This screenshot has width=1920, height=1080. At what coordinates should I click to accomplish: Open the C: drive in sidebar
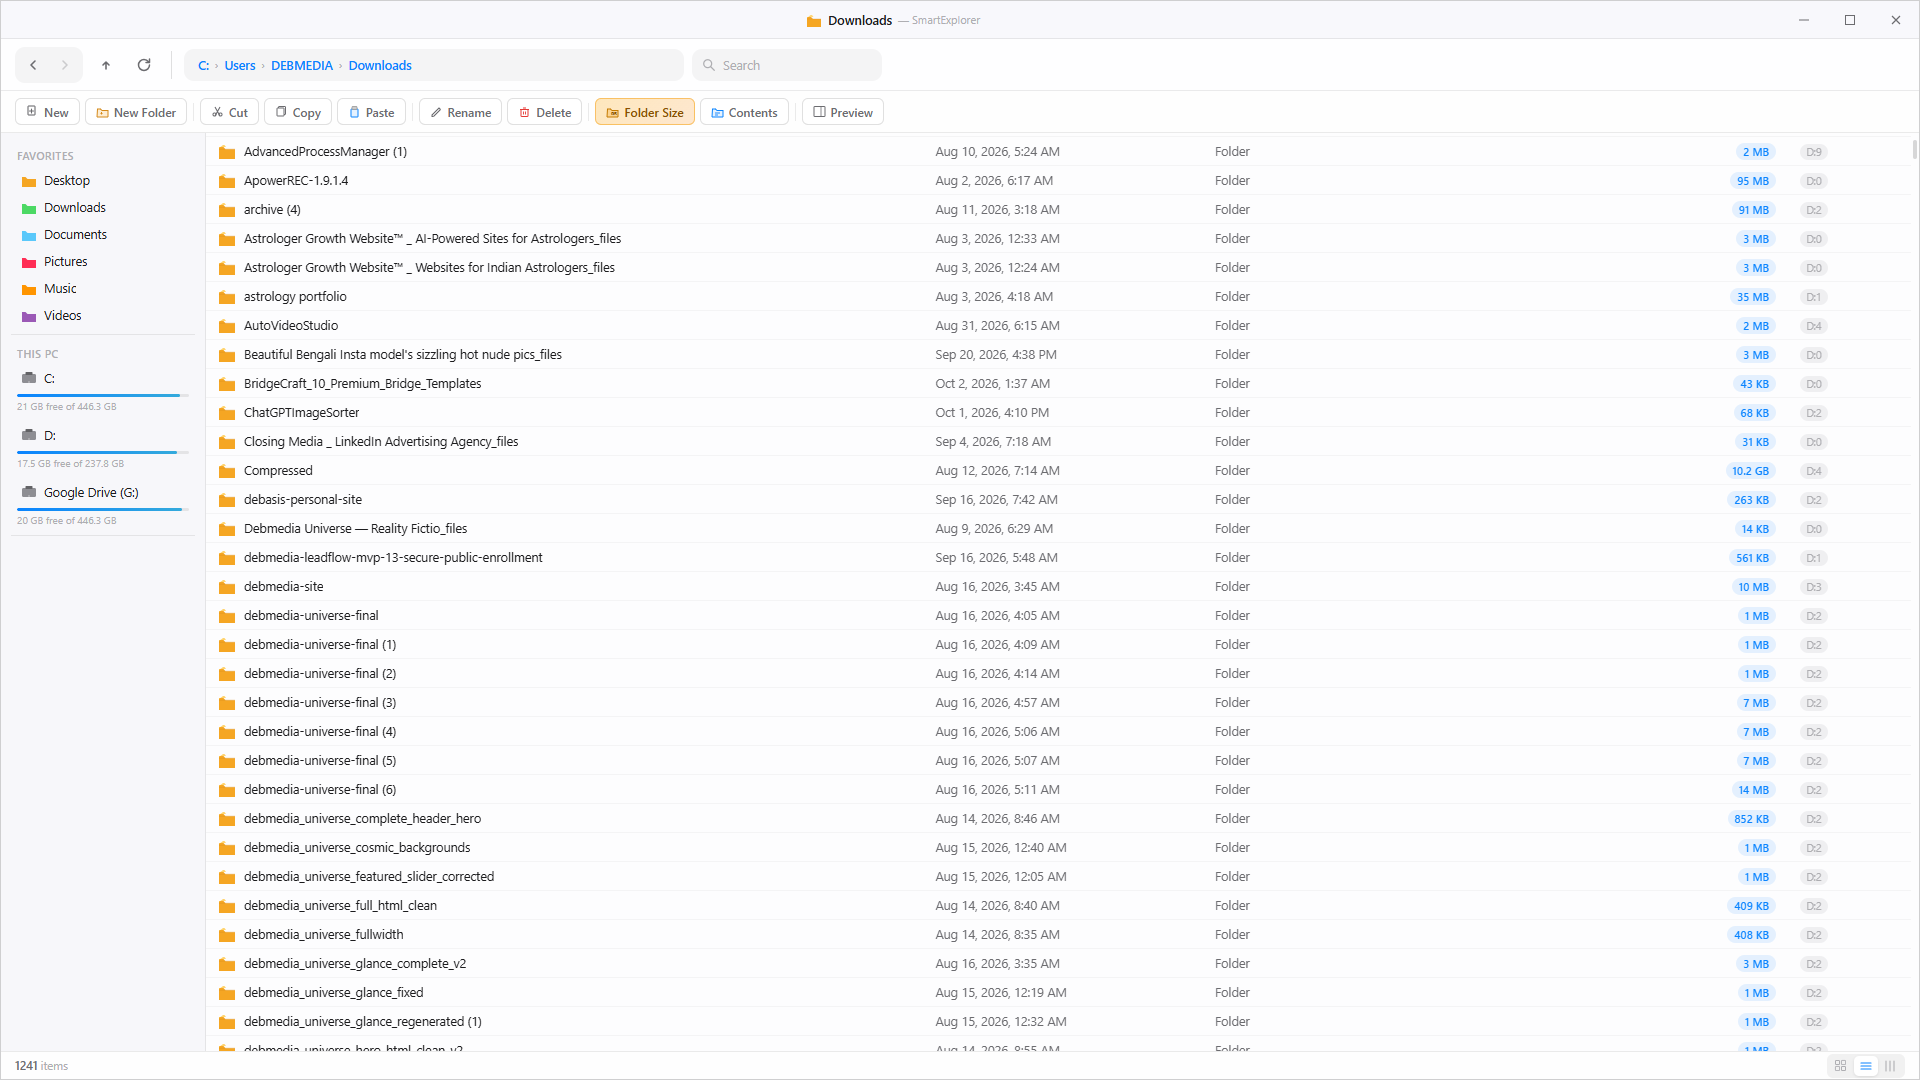[x=102, y=379]
